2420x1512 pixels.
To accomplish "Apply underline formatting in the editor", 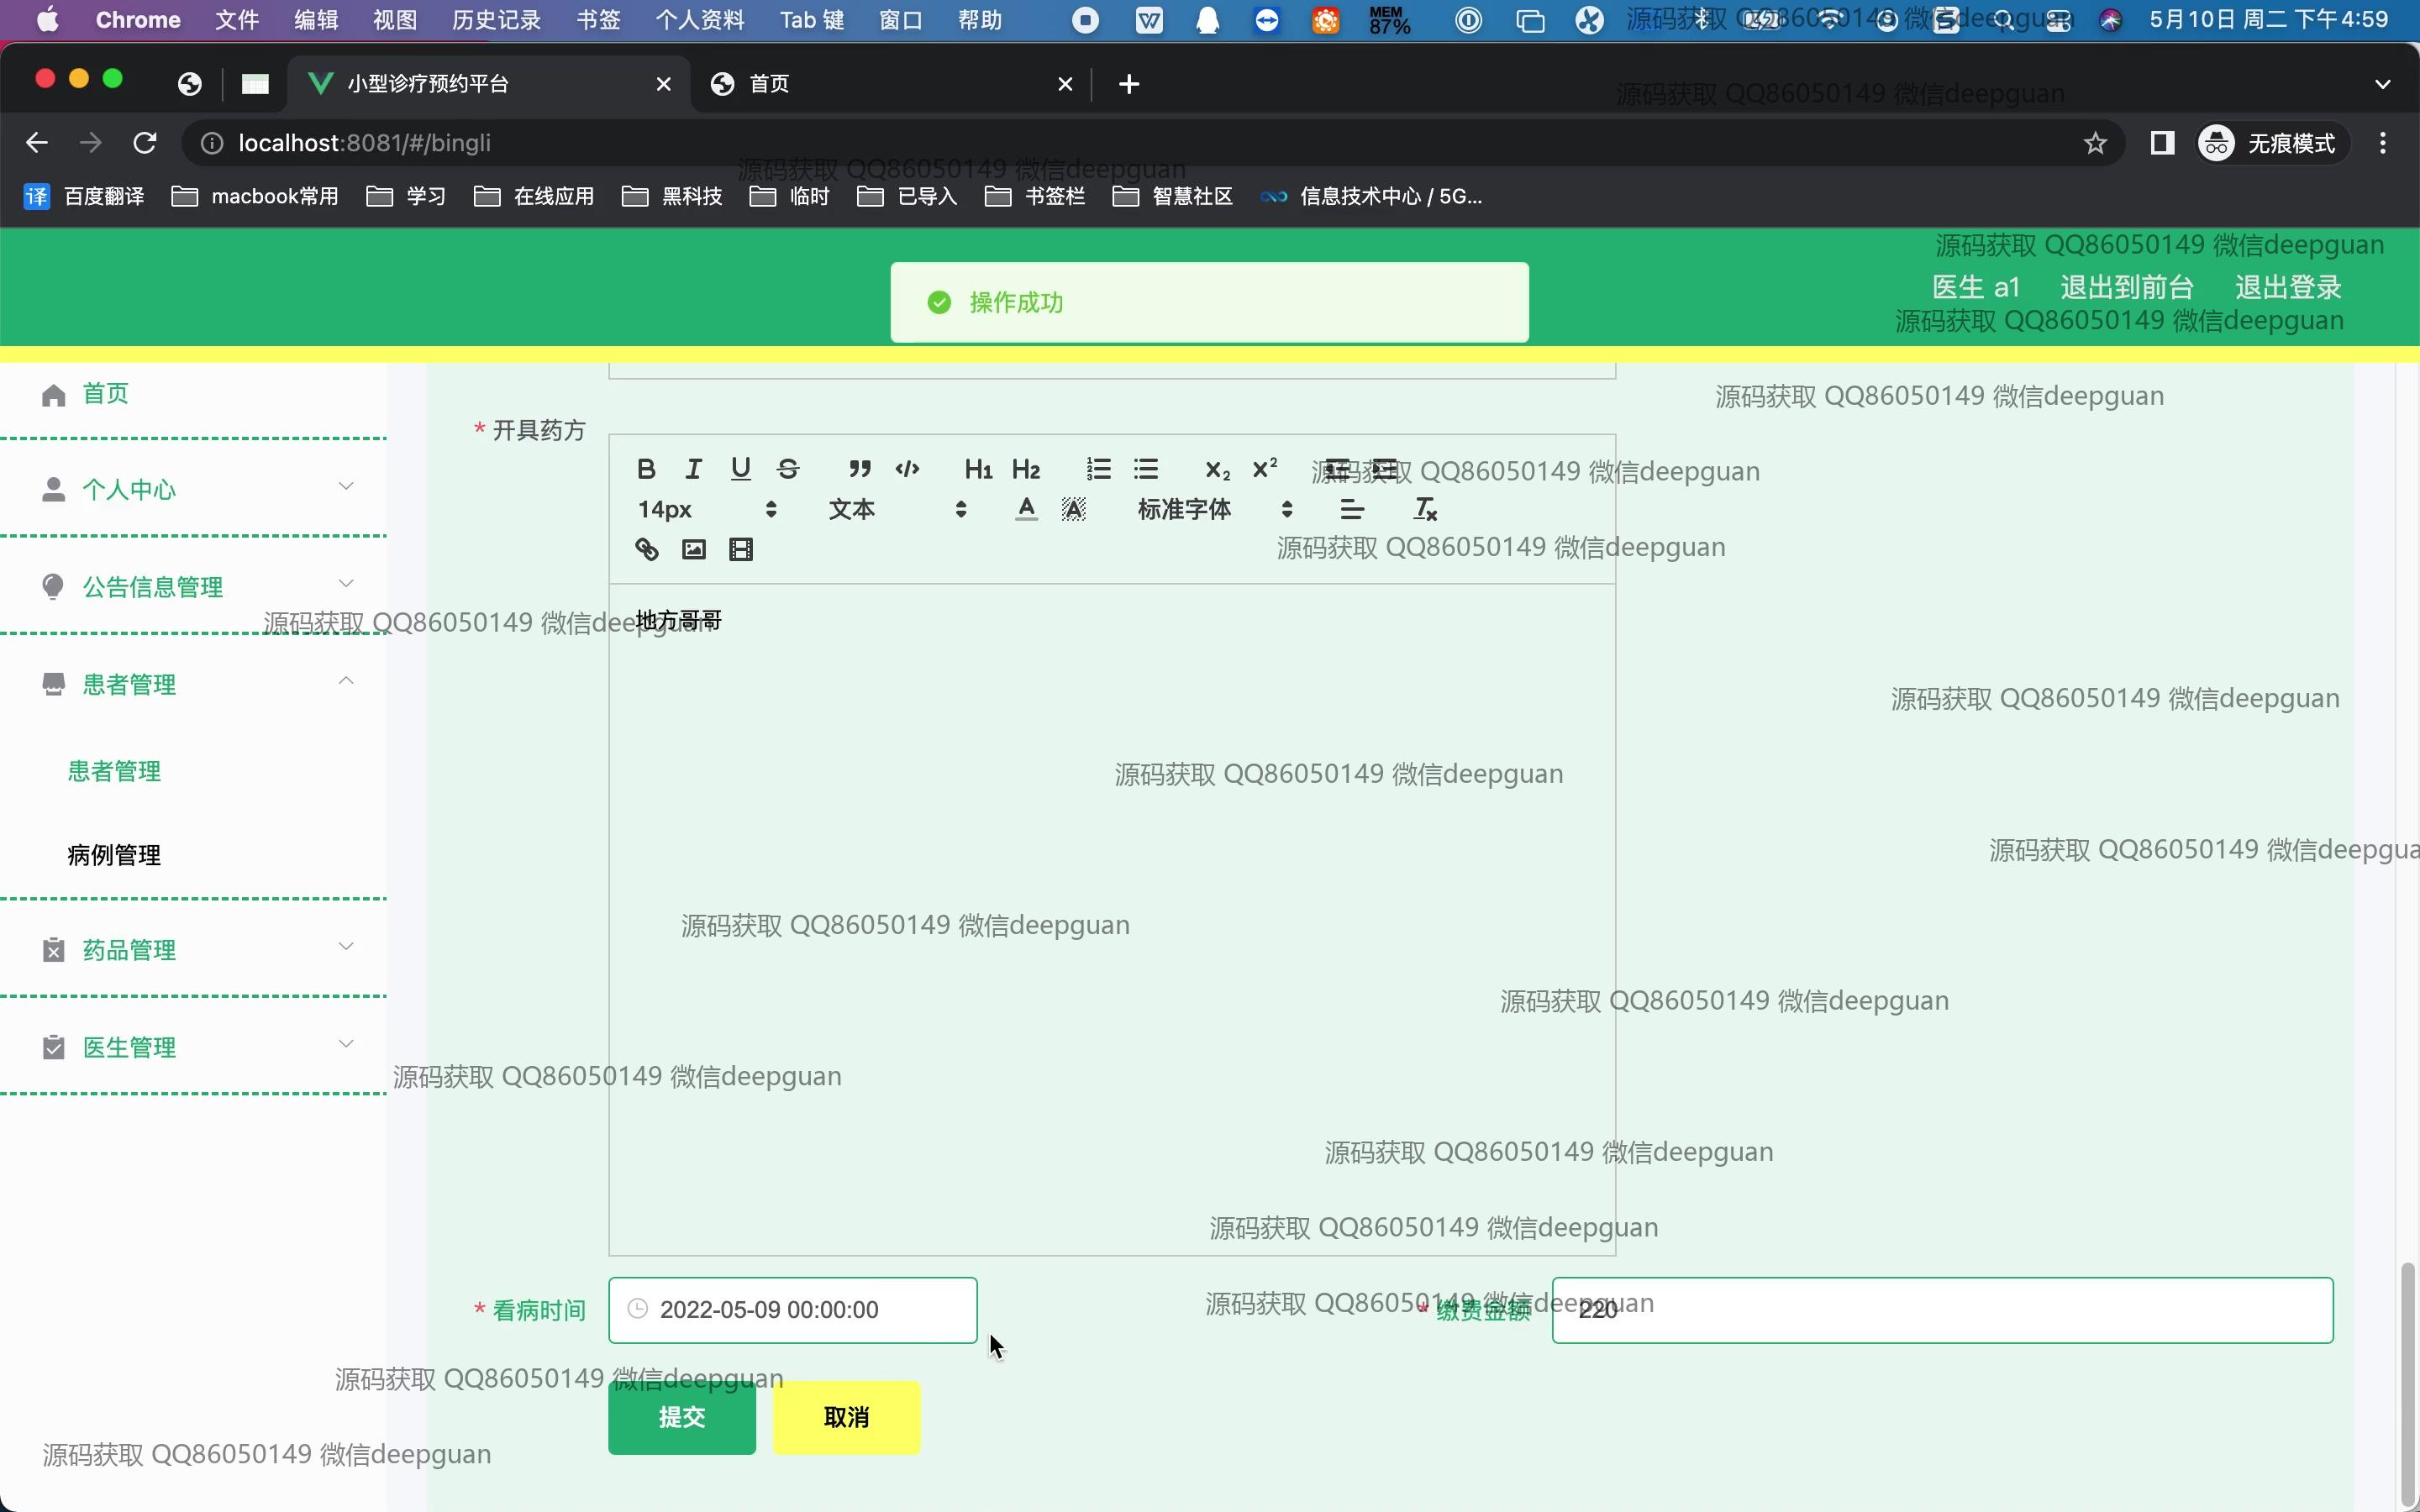I will [x=740, y=469].
